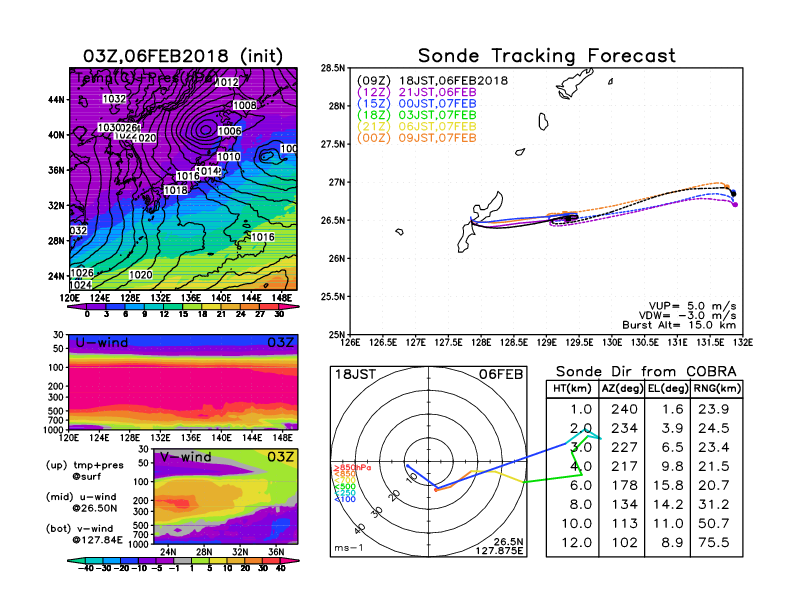Click the "VUP= 5.0 m/s" label
Image resolution: width=792 pixels, height=612 pixels.
(692, 306)
